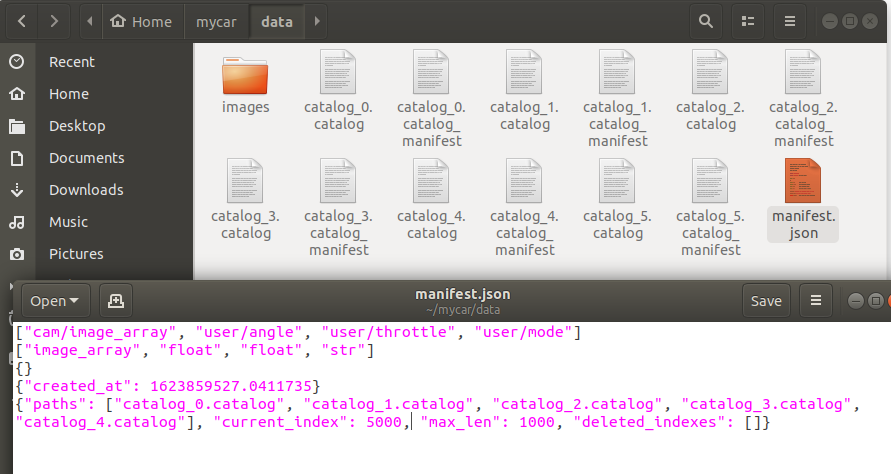Open the Recent sidebar location
This screenshot has height=474, width=891.
[72, 62]
